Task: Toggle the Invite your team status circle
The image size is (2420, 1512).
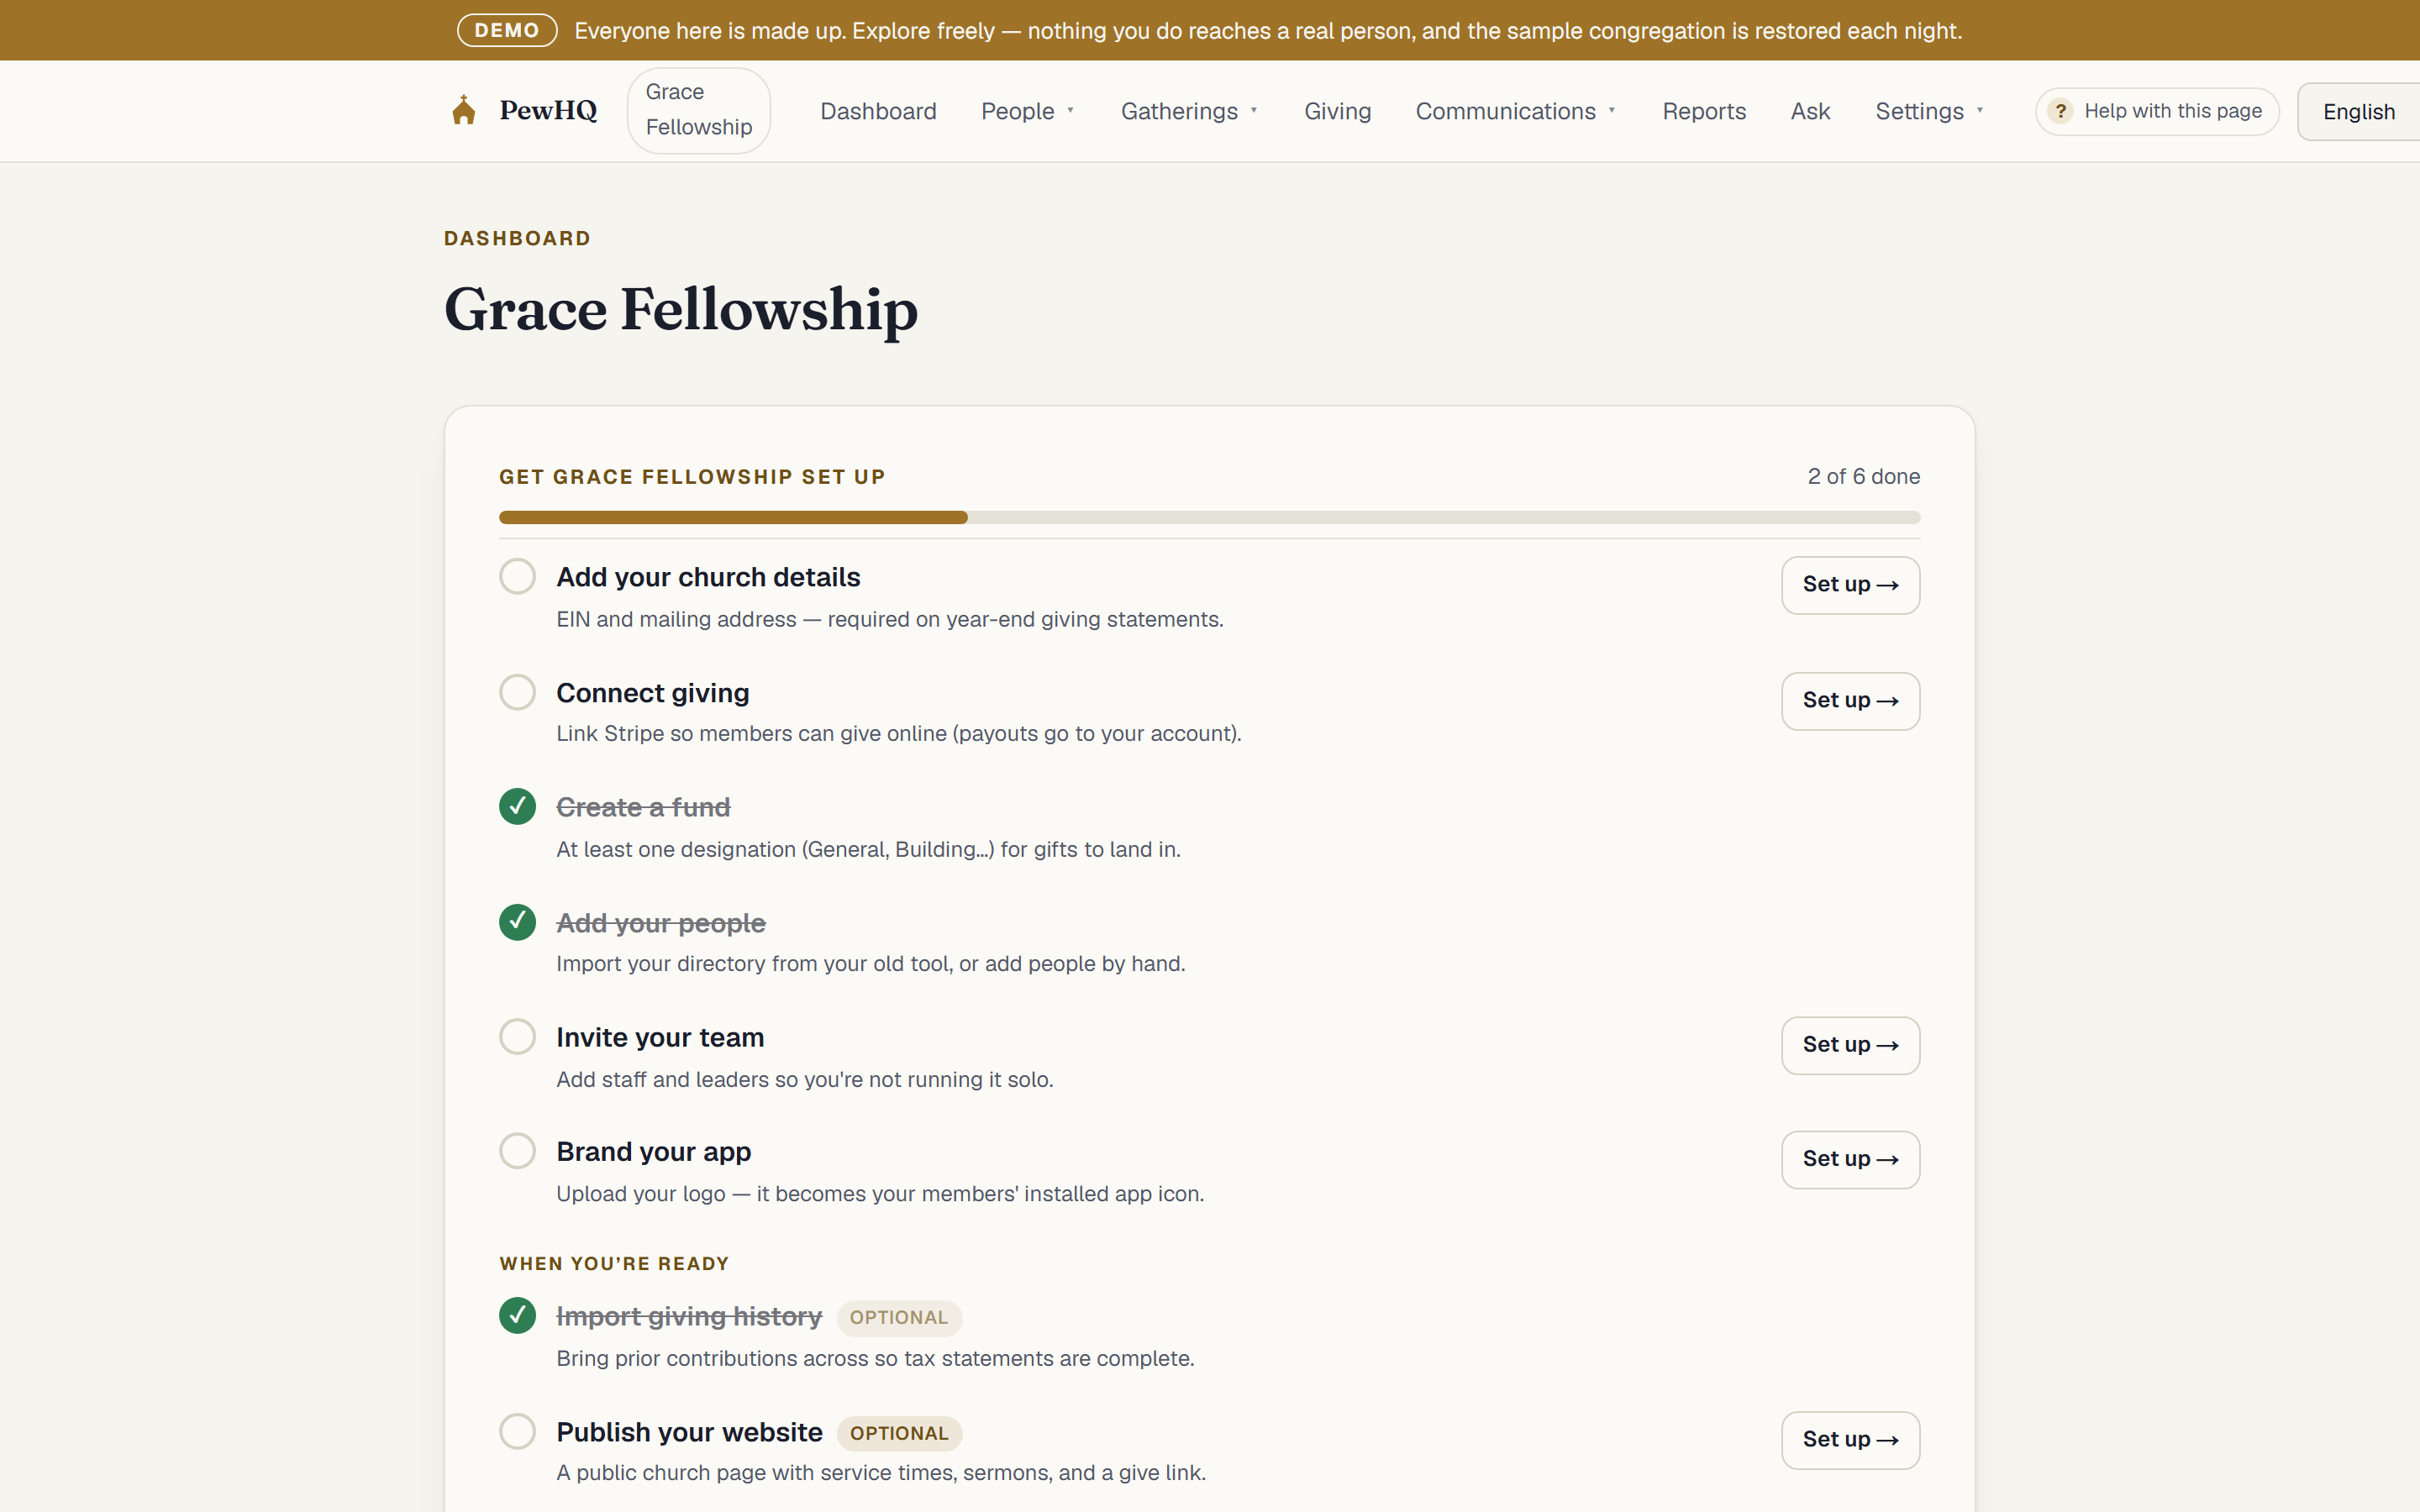Action: (517, 1036)
